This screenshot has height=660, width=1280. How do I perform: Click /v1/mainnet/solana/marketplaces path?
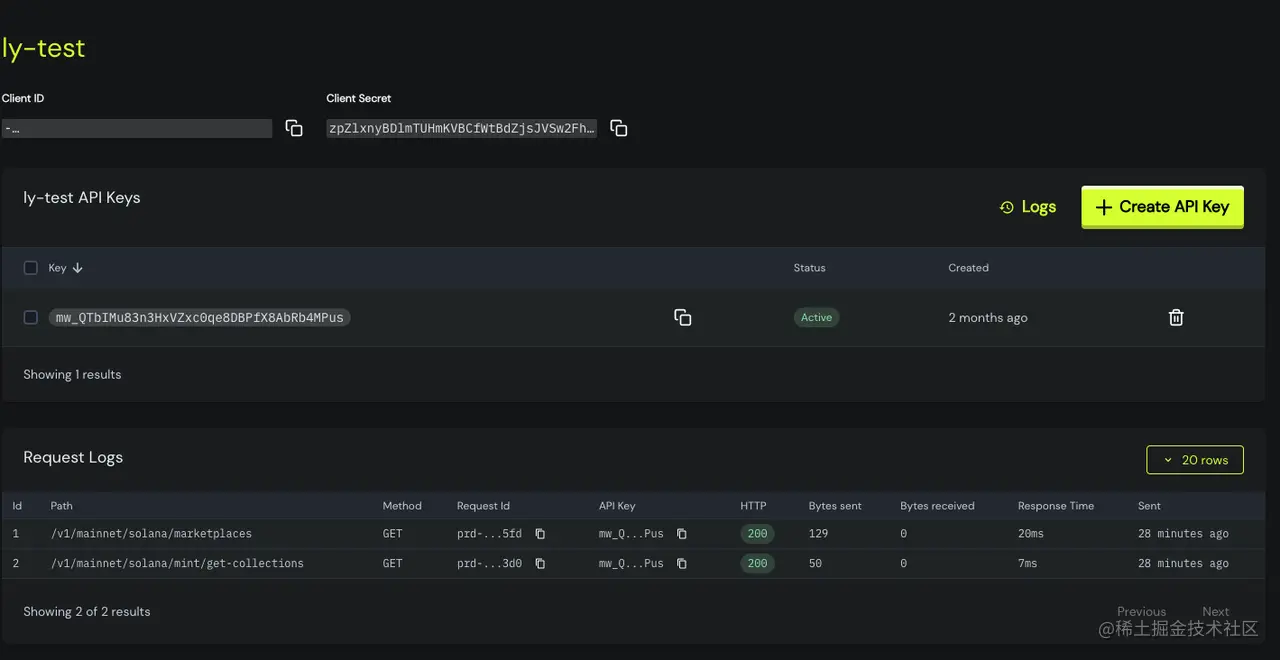pyautogui.click(x=151, y=534)
